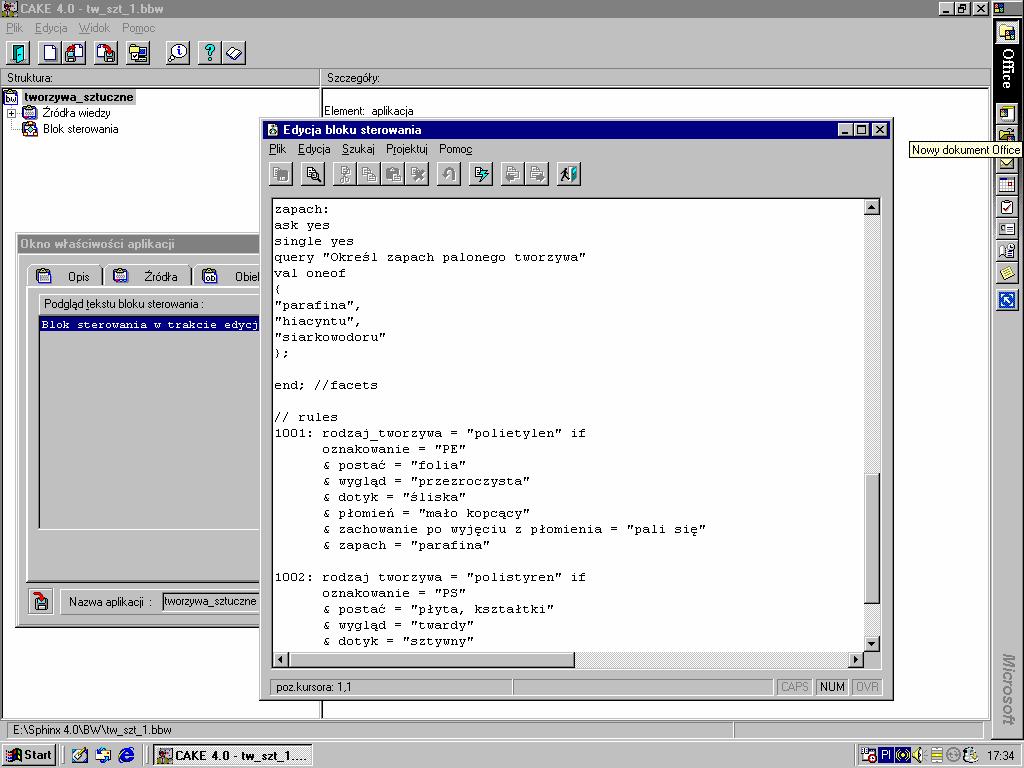Image resolution: width=1024 pixels, height=768 pixels.
Task: Click the blue arrows icon on Office bar
Action: tap(1006, 300)
